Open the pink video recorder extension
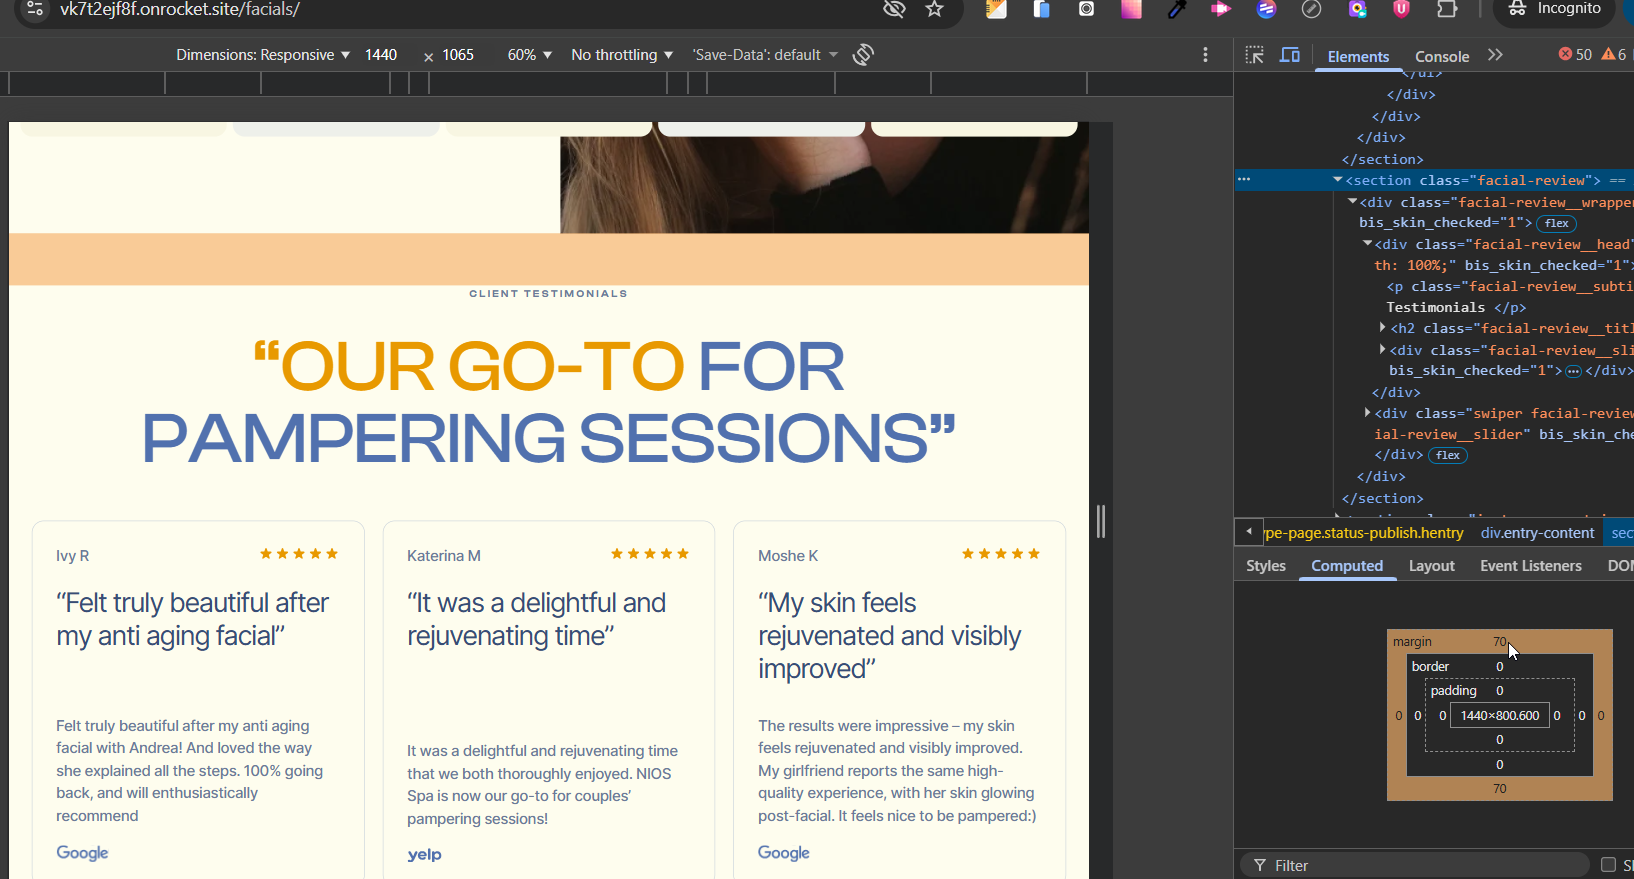 1221,9
